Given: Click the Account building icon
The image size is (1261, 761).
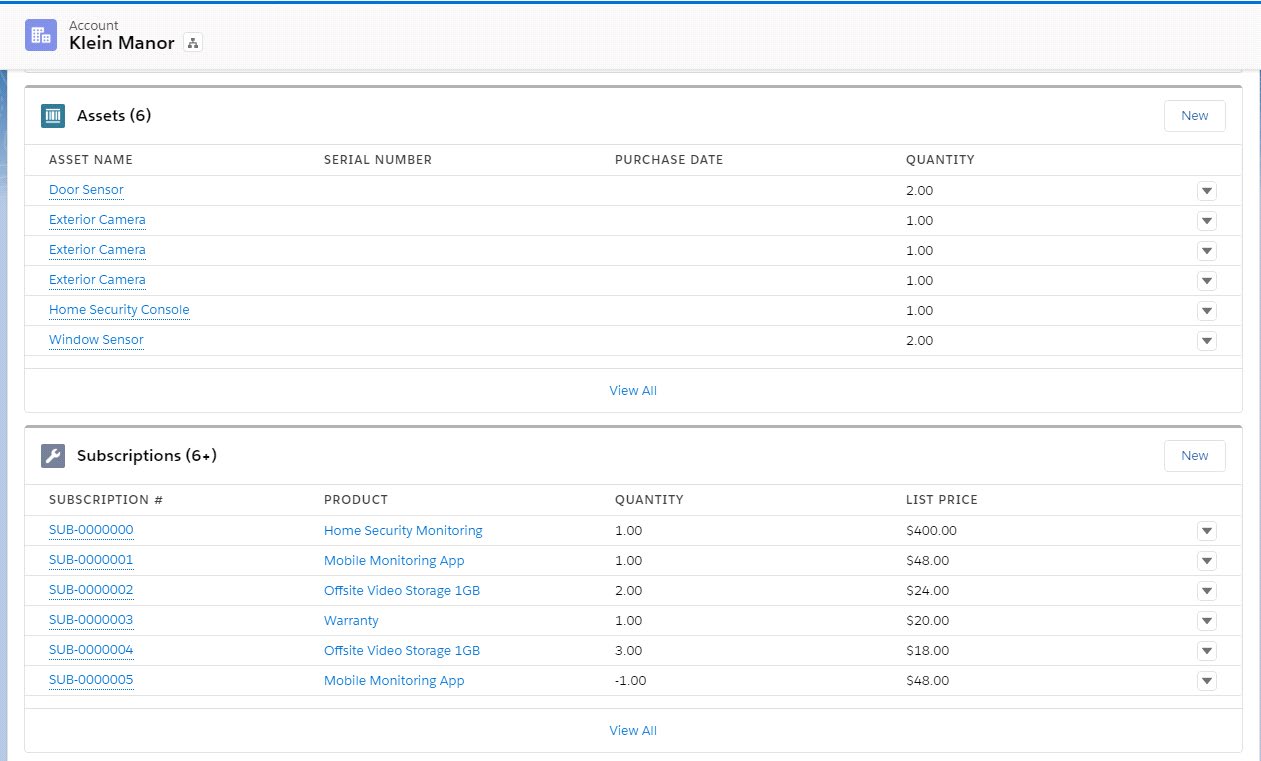Looking at the screenshot, I should pyautogui.click(x=41, y=35).
